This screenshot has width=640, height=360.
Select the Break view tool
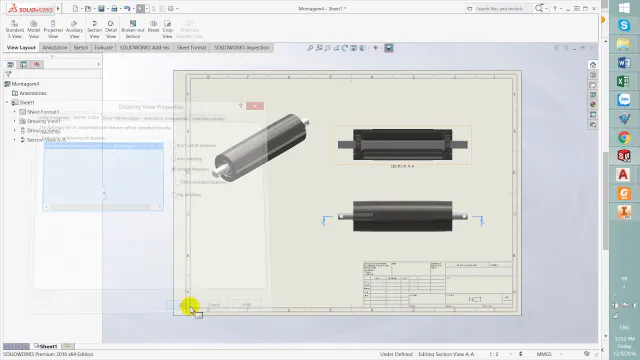(153, 27)
